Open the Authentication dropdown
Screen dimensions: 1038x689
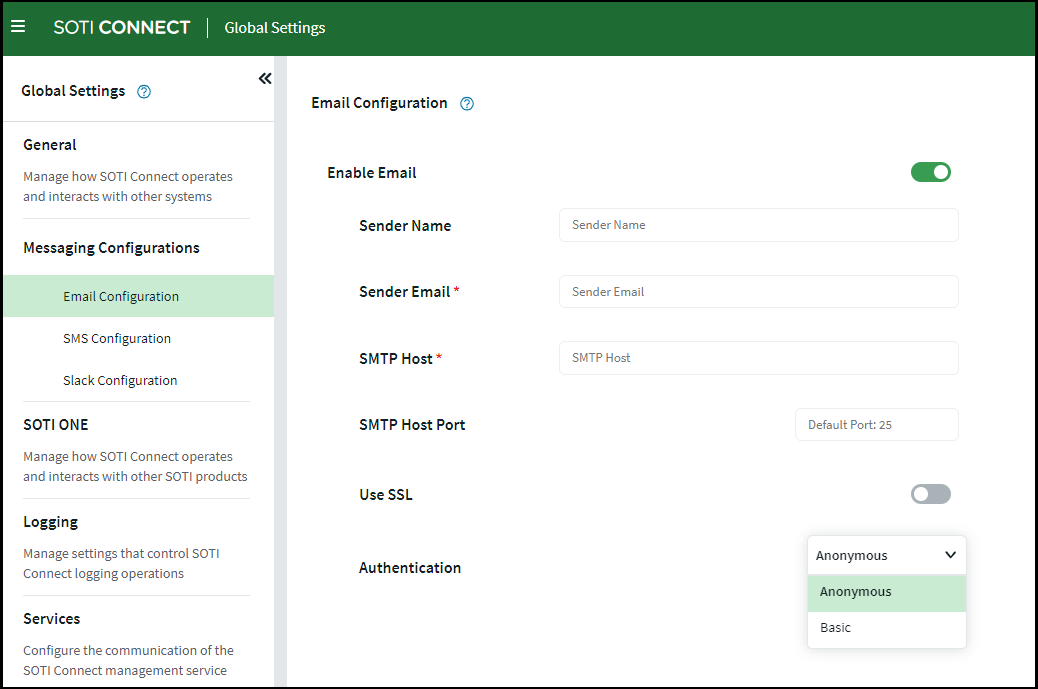tap(886, 555)
